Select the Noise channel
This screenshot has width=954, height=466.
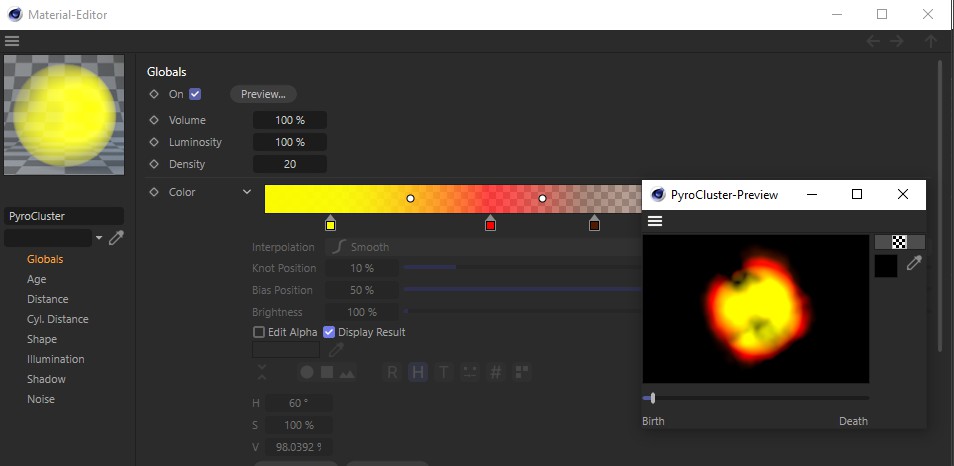click(41, 400)
